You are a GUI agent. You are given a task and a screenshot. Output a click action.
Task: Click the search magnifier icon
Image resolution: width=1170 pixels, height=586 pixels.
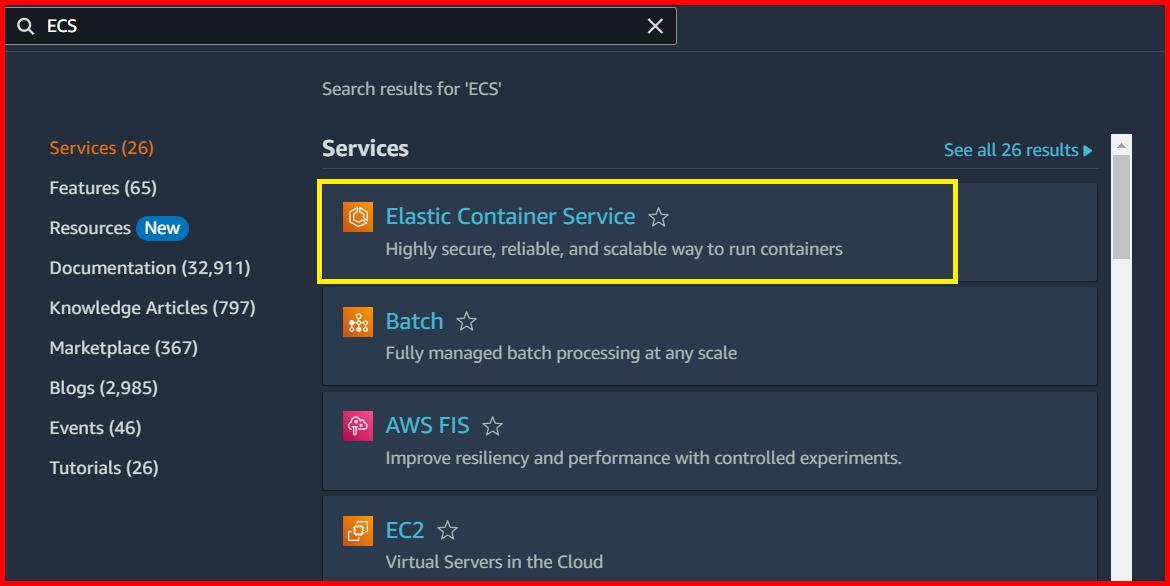(26, 26)
